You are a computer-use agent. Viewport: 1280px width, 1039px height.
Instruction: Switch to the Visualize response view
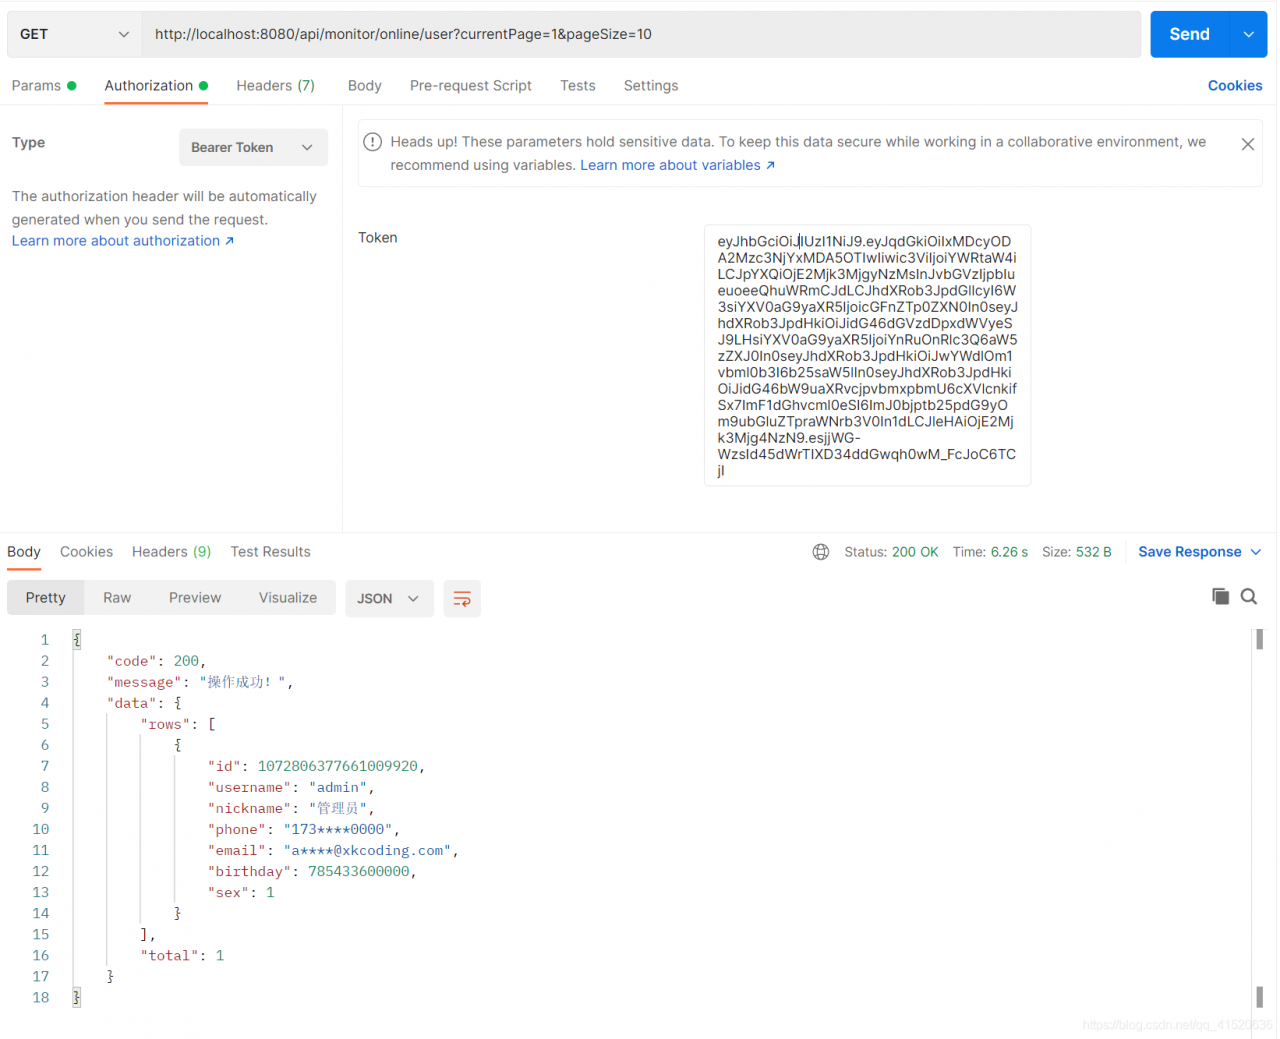(x=288, y=598)
